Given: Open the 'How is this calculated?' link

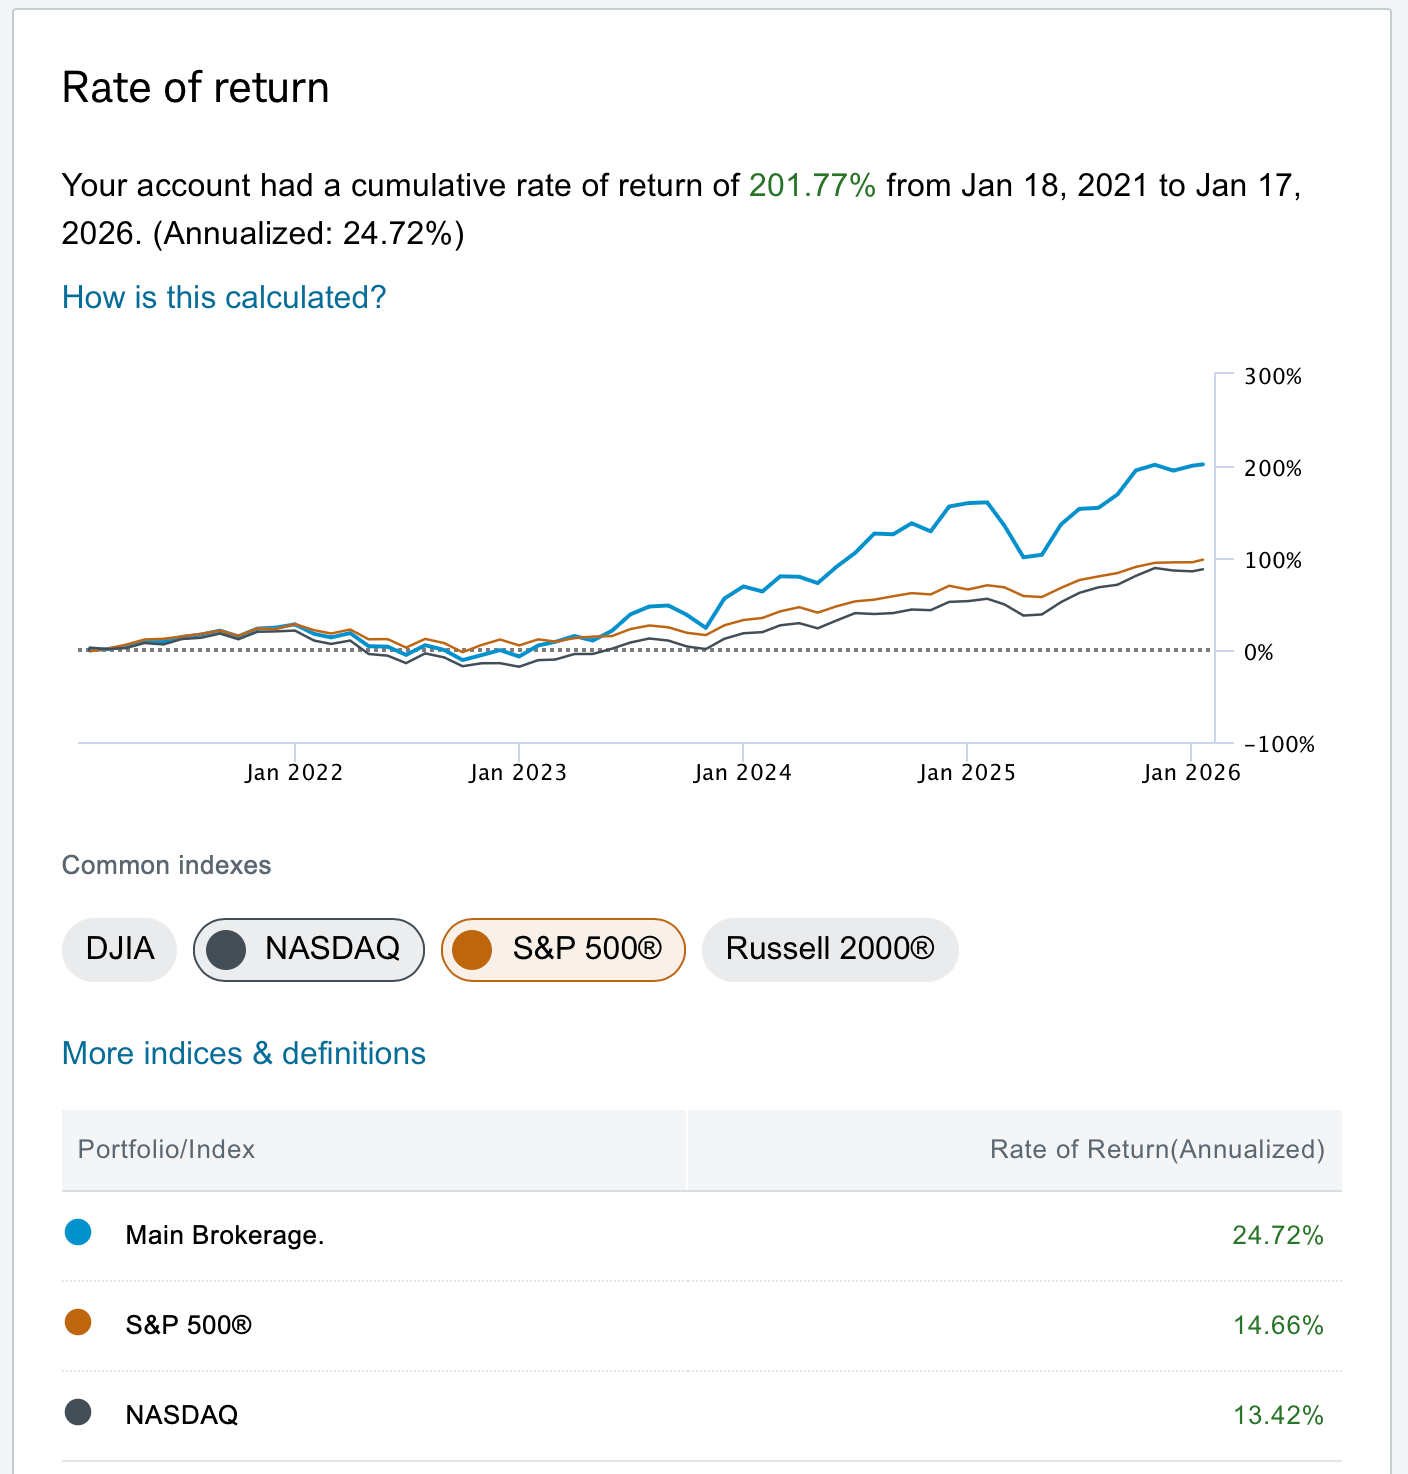Looking at the screenshot, I should (224, 297).
